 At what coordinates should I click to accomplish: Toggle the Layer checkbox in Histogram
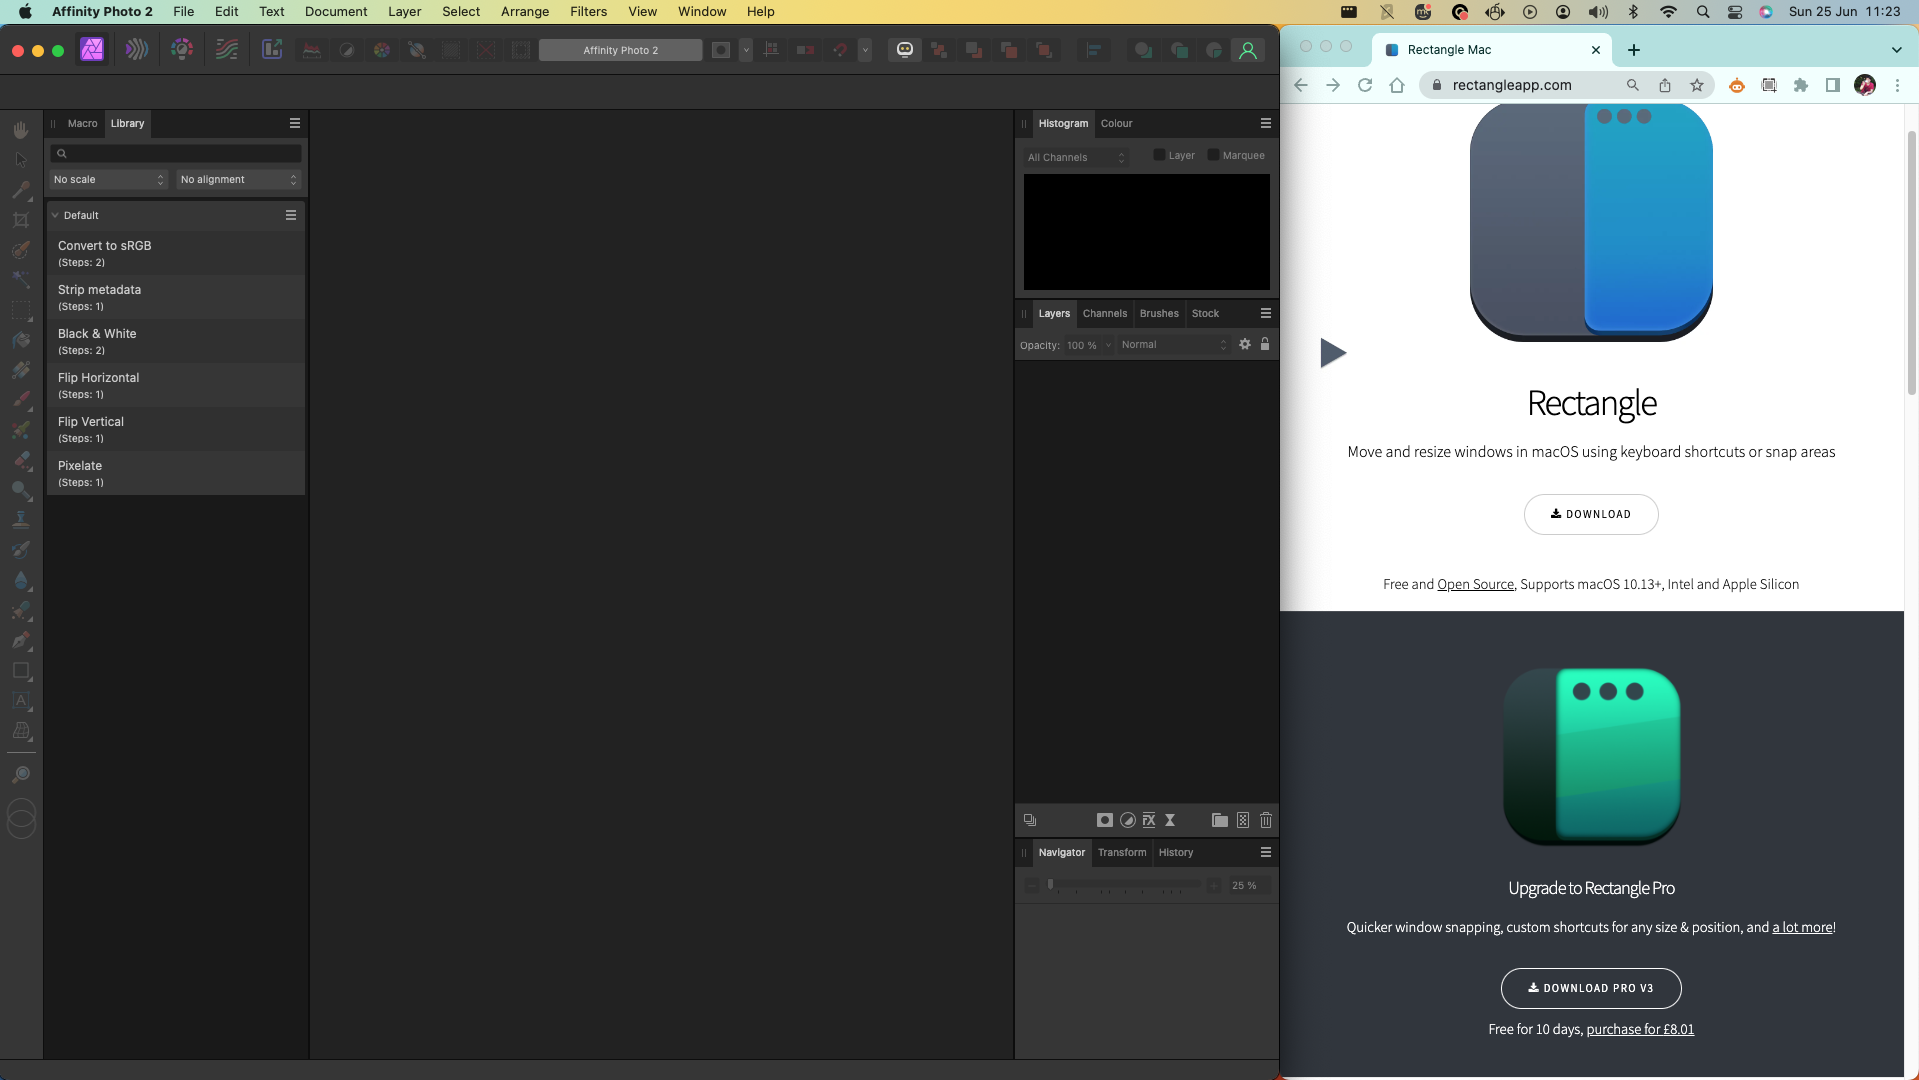click(x=1159, y=155)
